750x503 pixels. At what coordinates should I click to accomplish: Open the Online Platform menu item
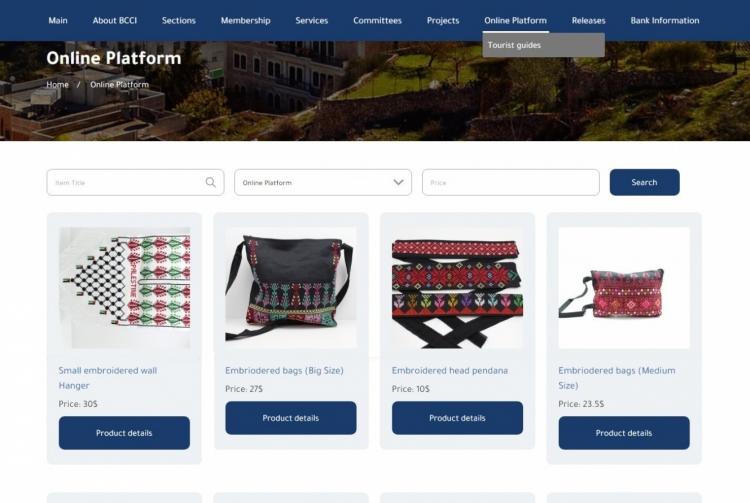(515, 21)
